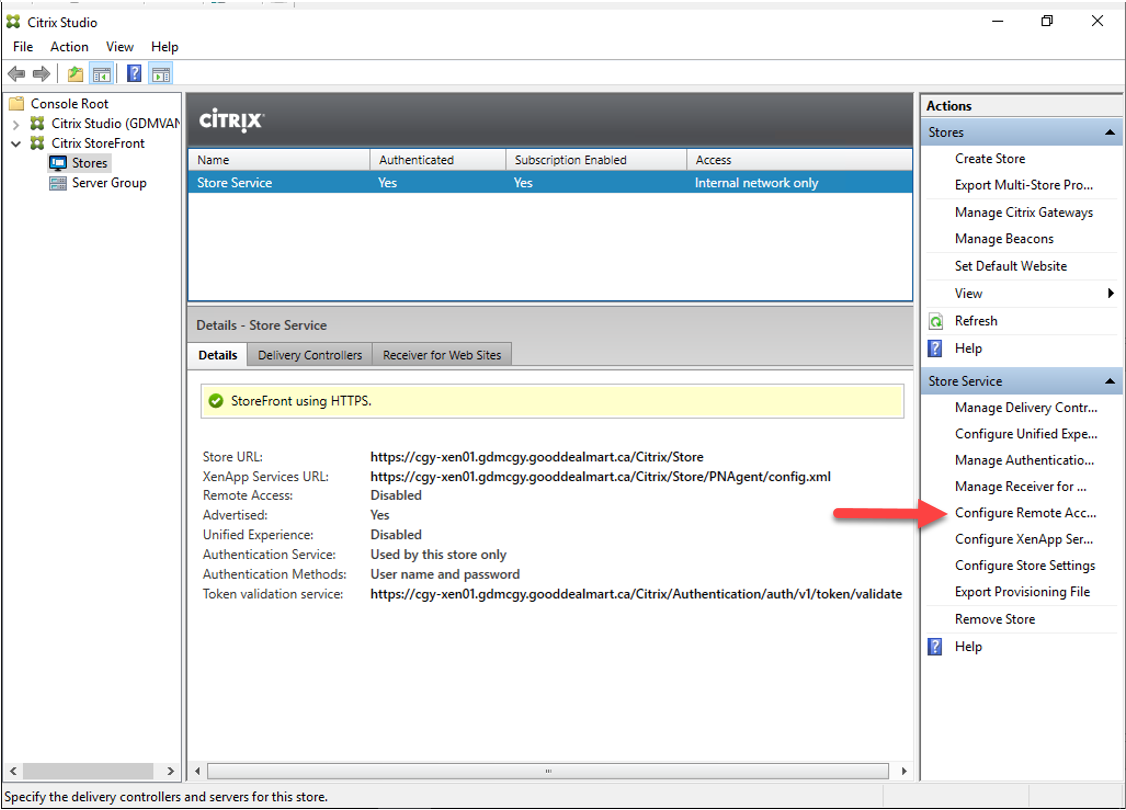Click the Up one level folder icon
This screenshot has width=1126, height=810.
[75, 73]
